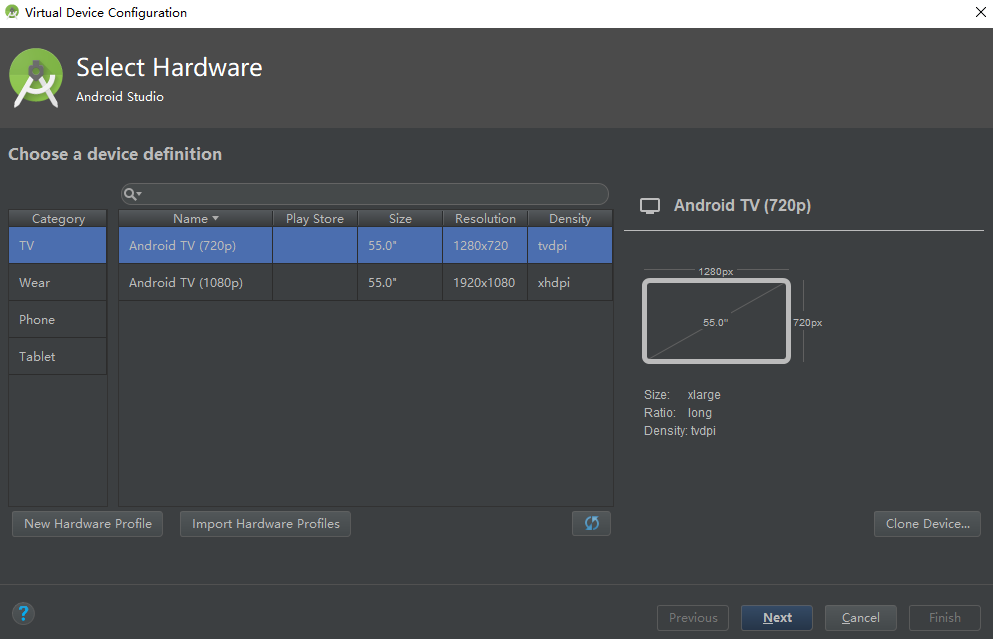
Task: Sort devices by Name column arrow
Action: (215, 218)
